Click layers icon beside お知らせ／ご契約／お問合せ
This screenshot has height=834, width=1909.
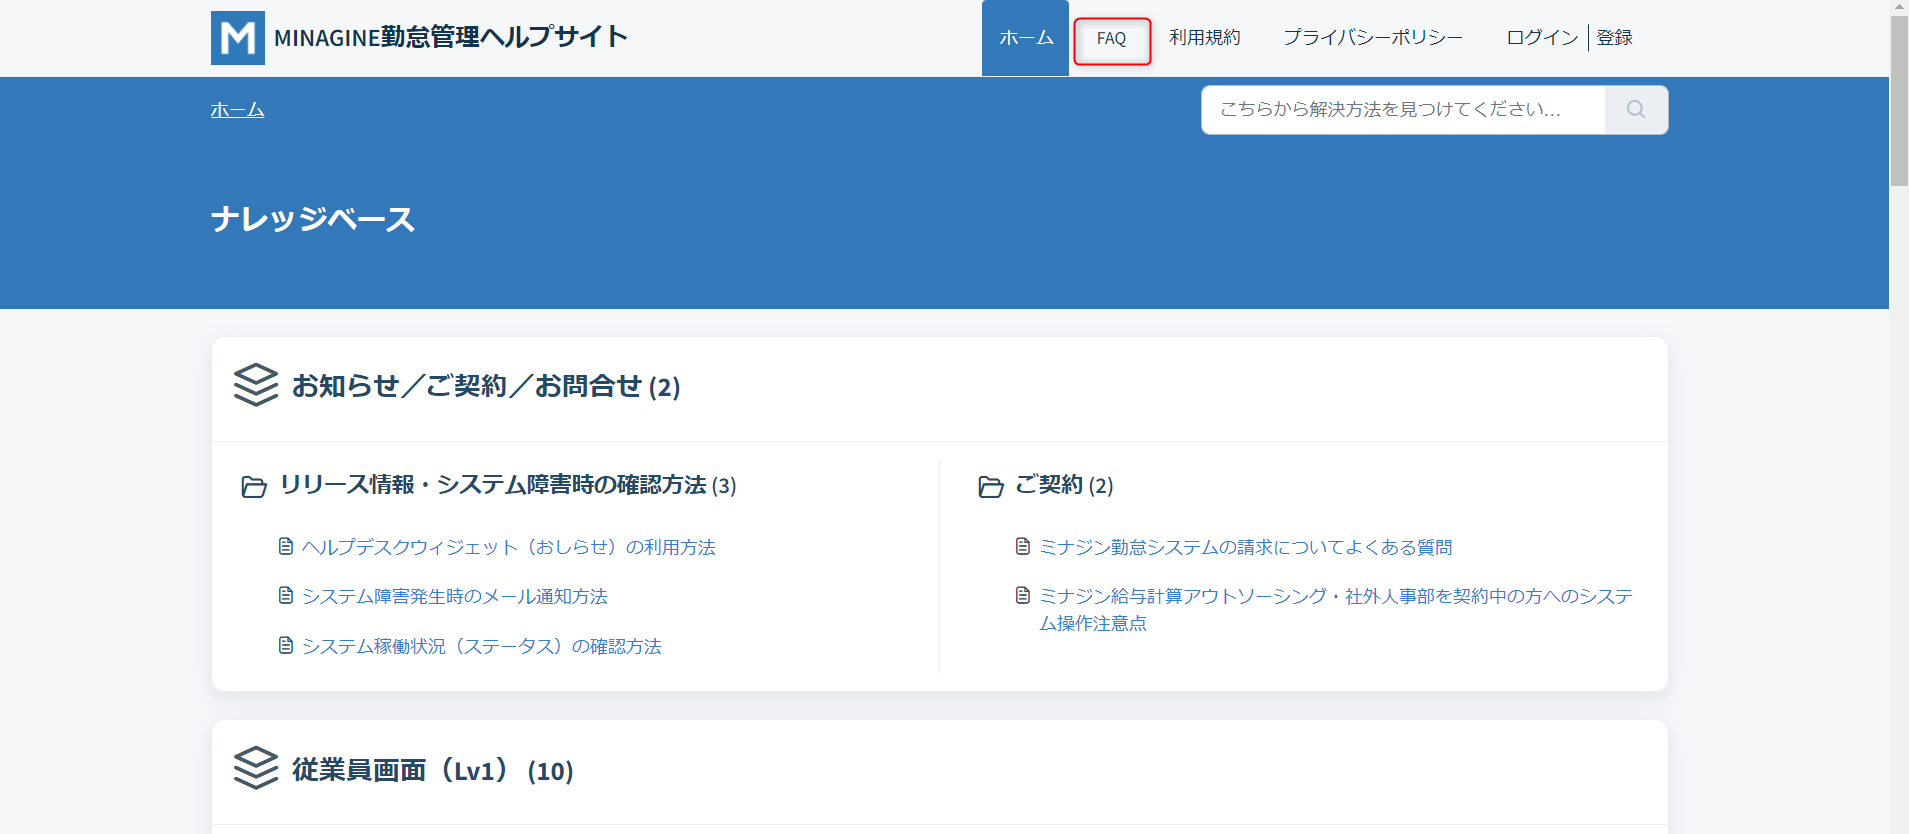click(x=256, y=385)
